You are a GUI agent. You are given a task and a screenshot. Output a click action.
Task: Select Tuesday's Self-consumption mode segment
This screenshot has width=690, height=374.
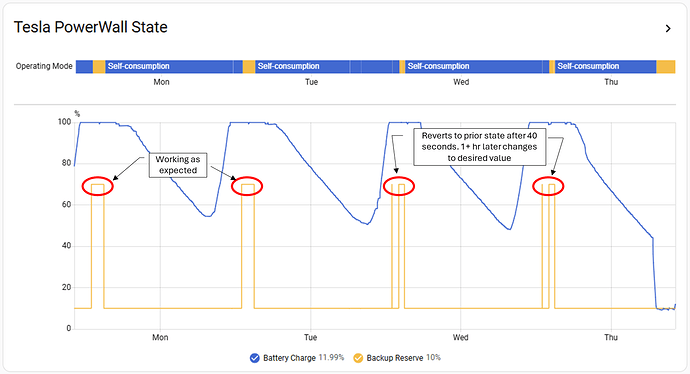click(x=302, y=66)
